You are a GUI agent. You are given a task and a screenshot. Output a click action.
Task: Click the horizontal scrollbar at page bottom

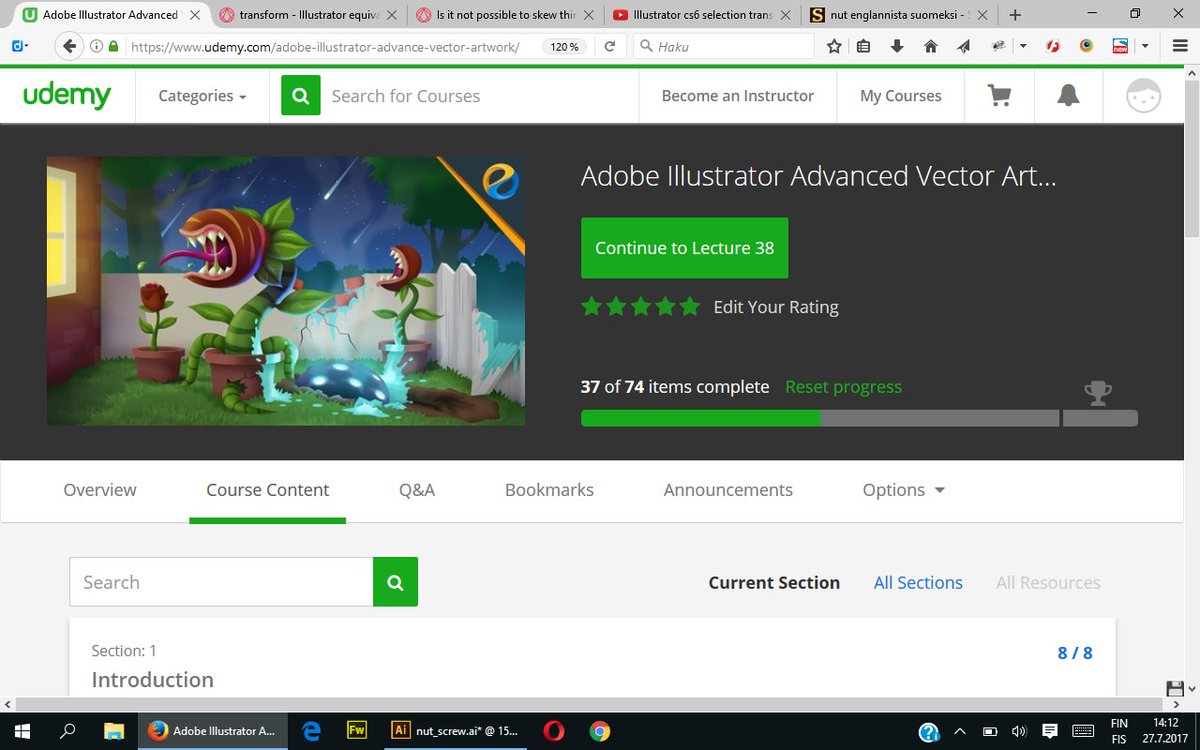pyautogui.click(x=590, y=704)
